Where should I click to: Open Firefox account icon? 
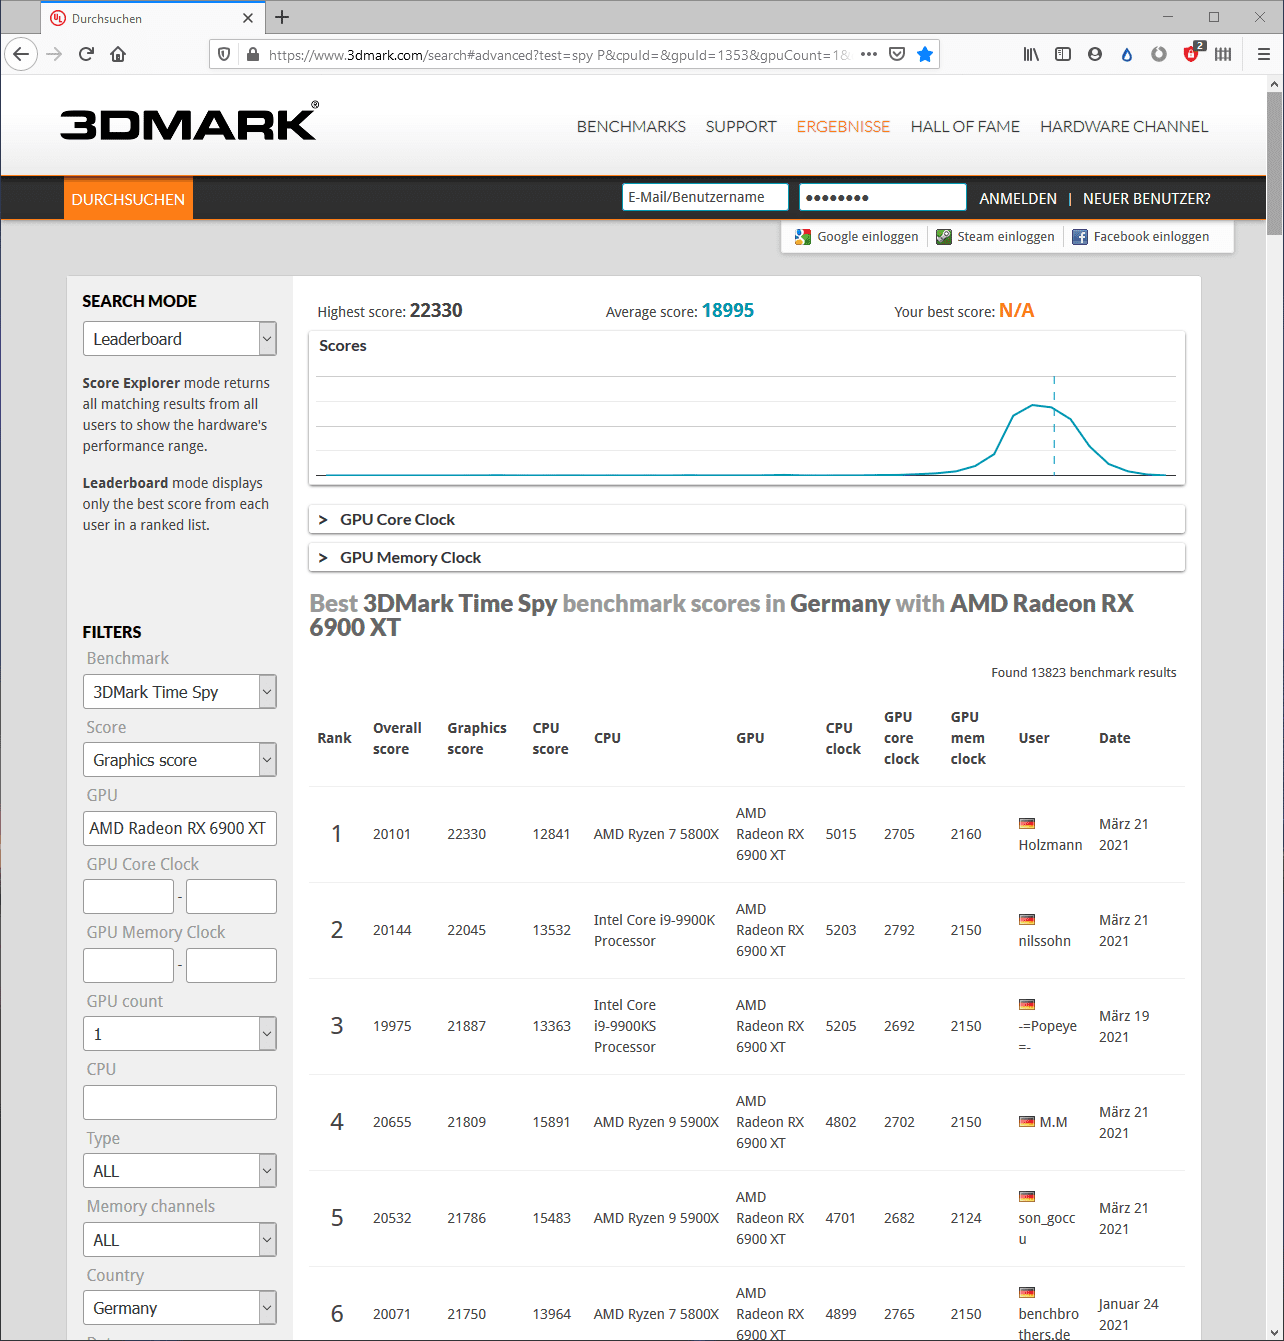(x=1095, y=54)
